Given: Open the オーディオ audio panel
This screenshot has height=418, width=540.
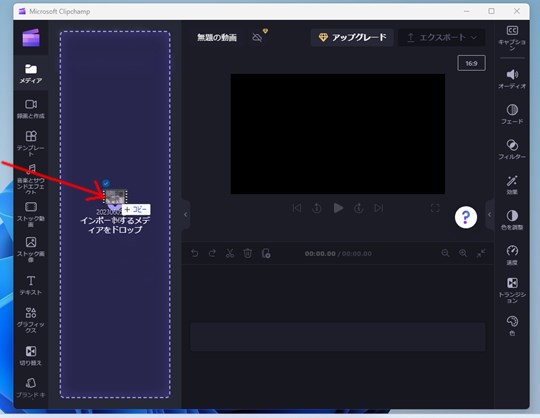Looking at the screenshot, I should tap(512, 79).
